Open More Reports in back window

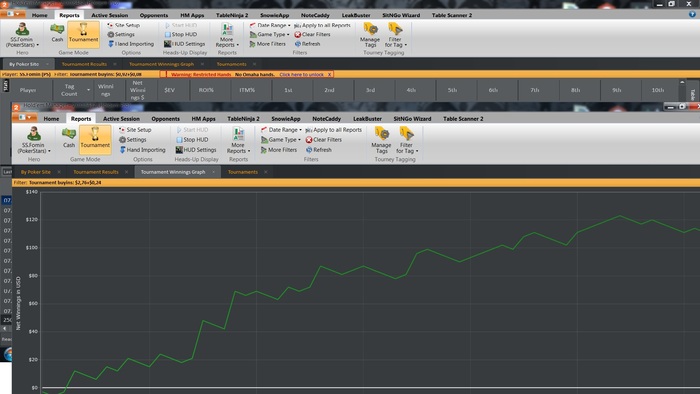[227, 35]
